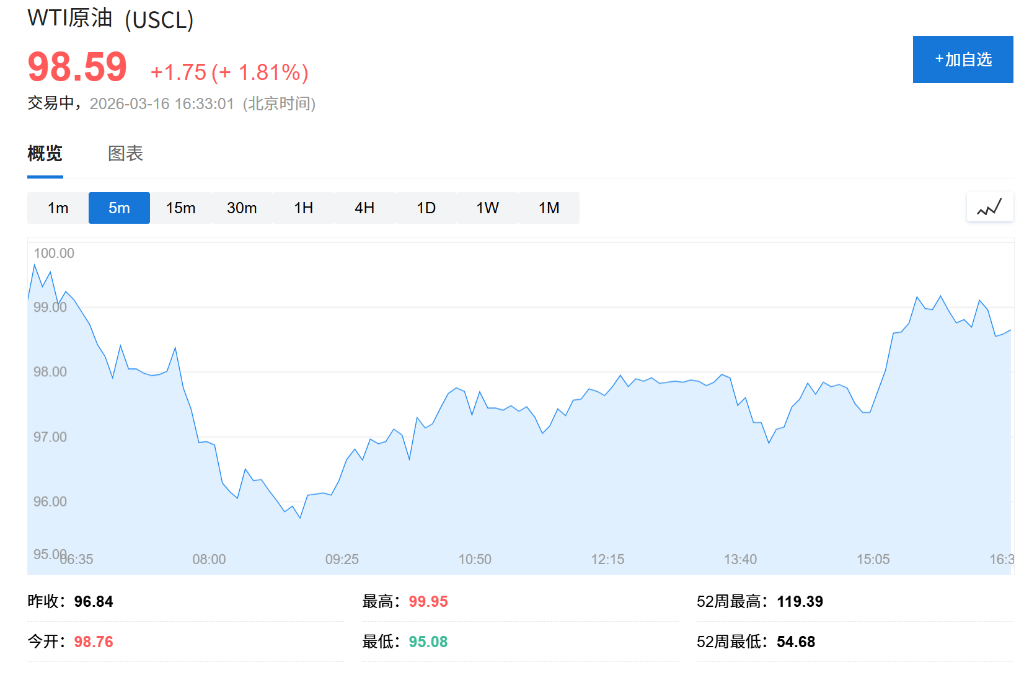Select the 5m timeframe

coord(119,208)
